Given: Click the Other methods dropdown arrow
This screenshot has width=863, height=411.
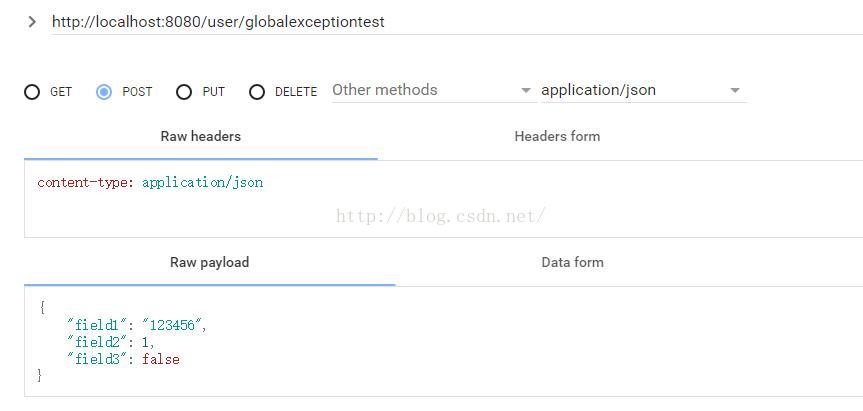Looking at the screenshot, I should [x=526, y=91].
